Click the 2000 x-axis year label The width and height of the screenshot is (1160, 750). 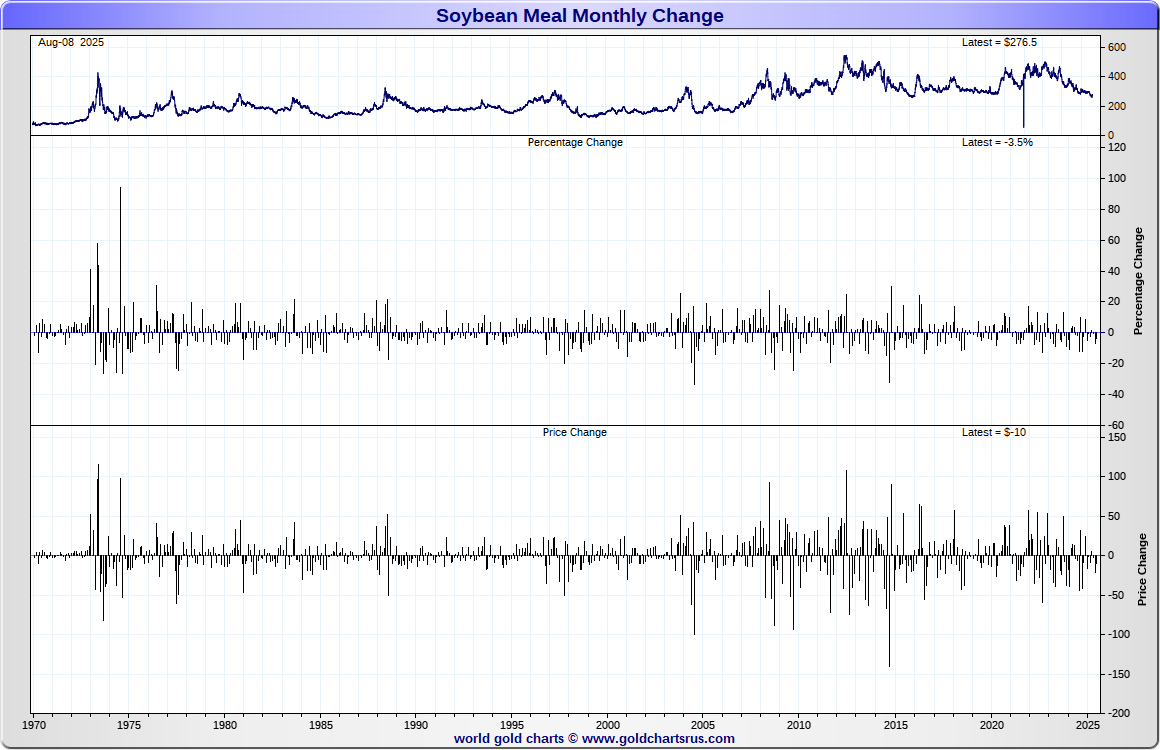point(608,725)
